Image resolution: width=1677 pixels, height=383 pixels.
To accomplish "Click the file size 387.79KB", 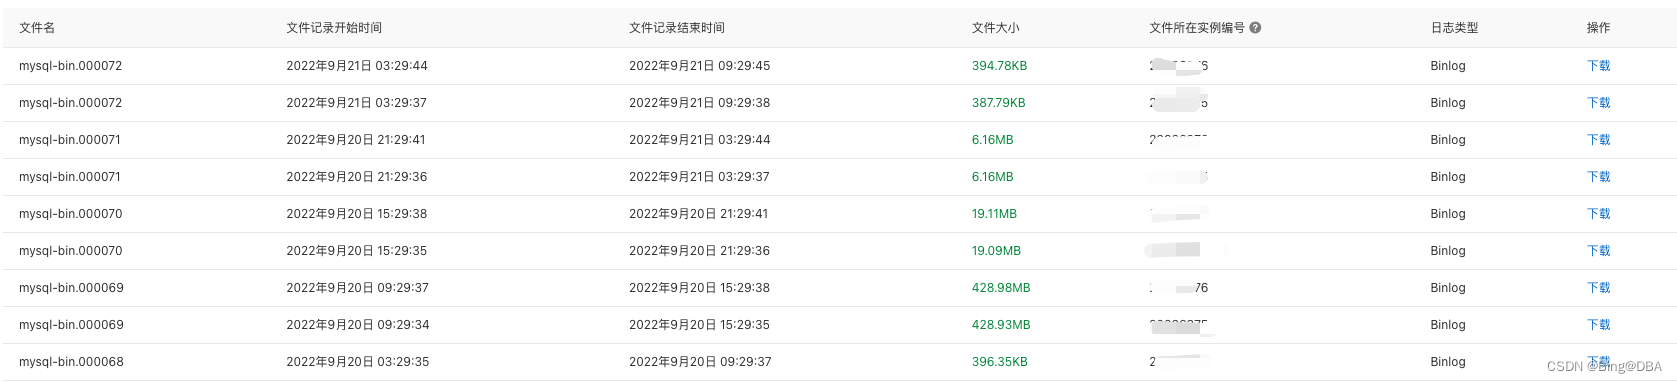I will coord(998,103).
